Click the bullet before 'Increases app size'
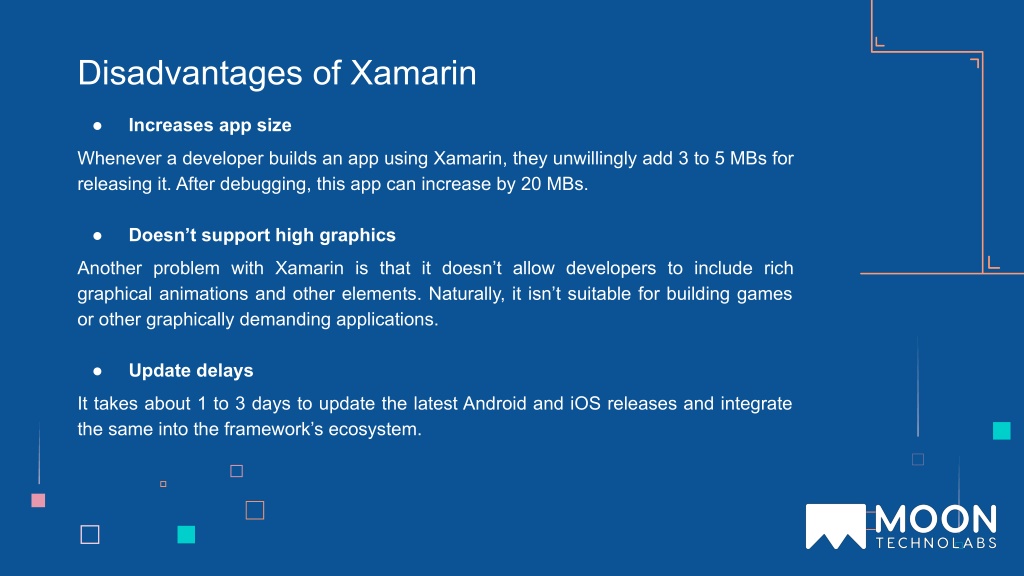The image size is (1024, 576). pyautogui.click(x=97, y=126)
